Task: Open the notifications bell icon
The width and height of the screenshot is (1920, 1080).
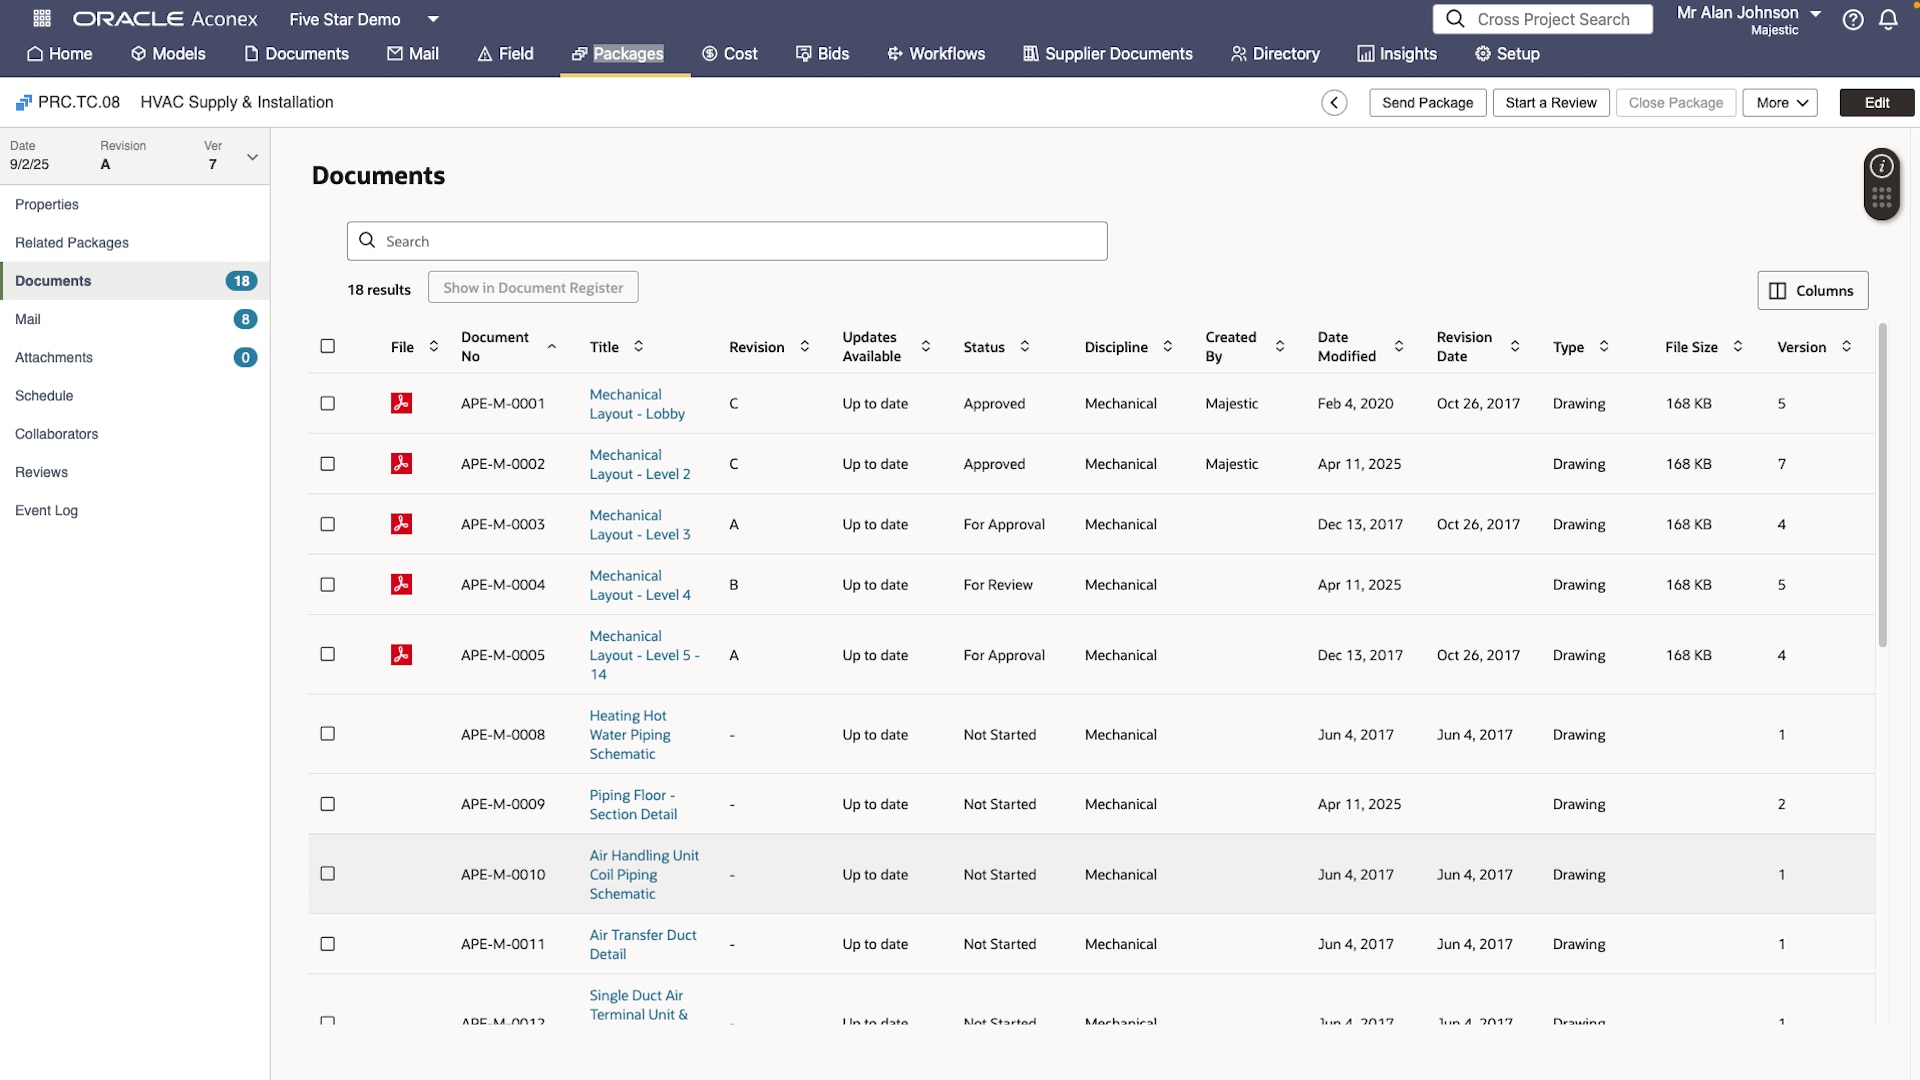Action: [x=1888, y=20]
